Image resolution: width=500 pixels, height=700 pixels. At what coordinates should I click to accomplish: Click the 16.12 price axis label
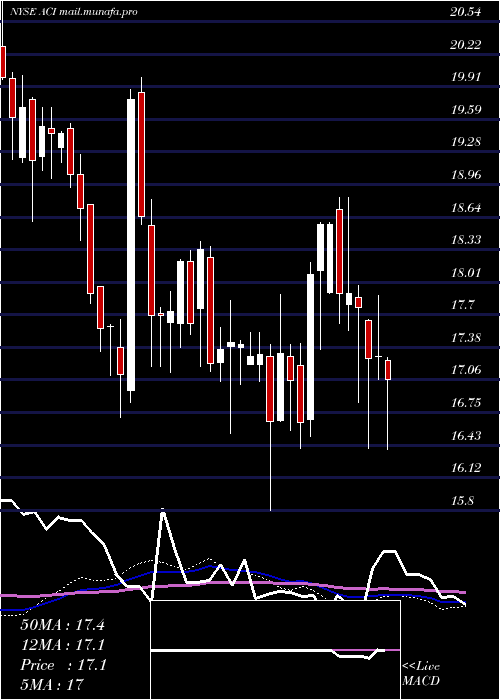coord(466,467)
